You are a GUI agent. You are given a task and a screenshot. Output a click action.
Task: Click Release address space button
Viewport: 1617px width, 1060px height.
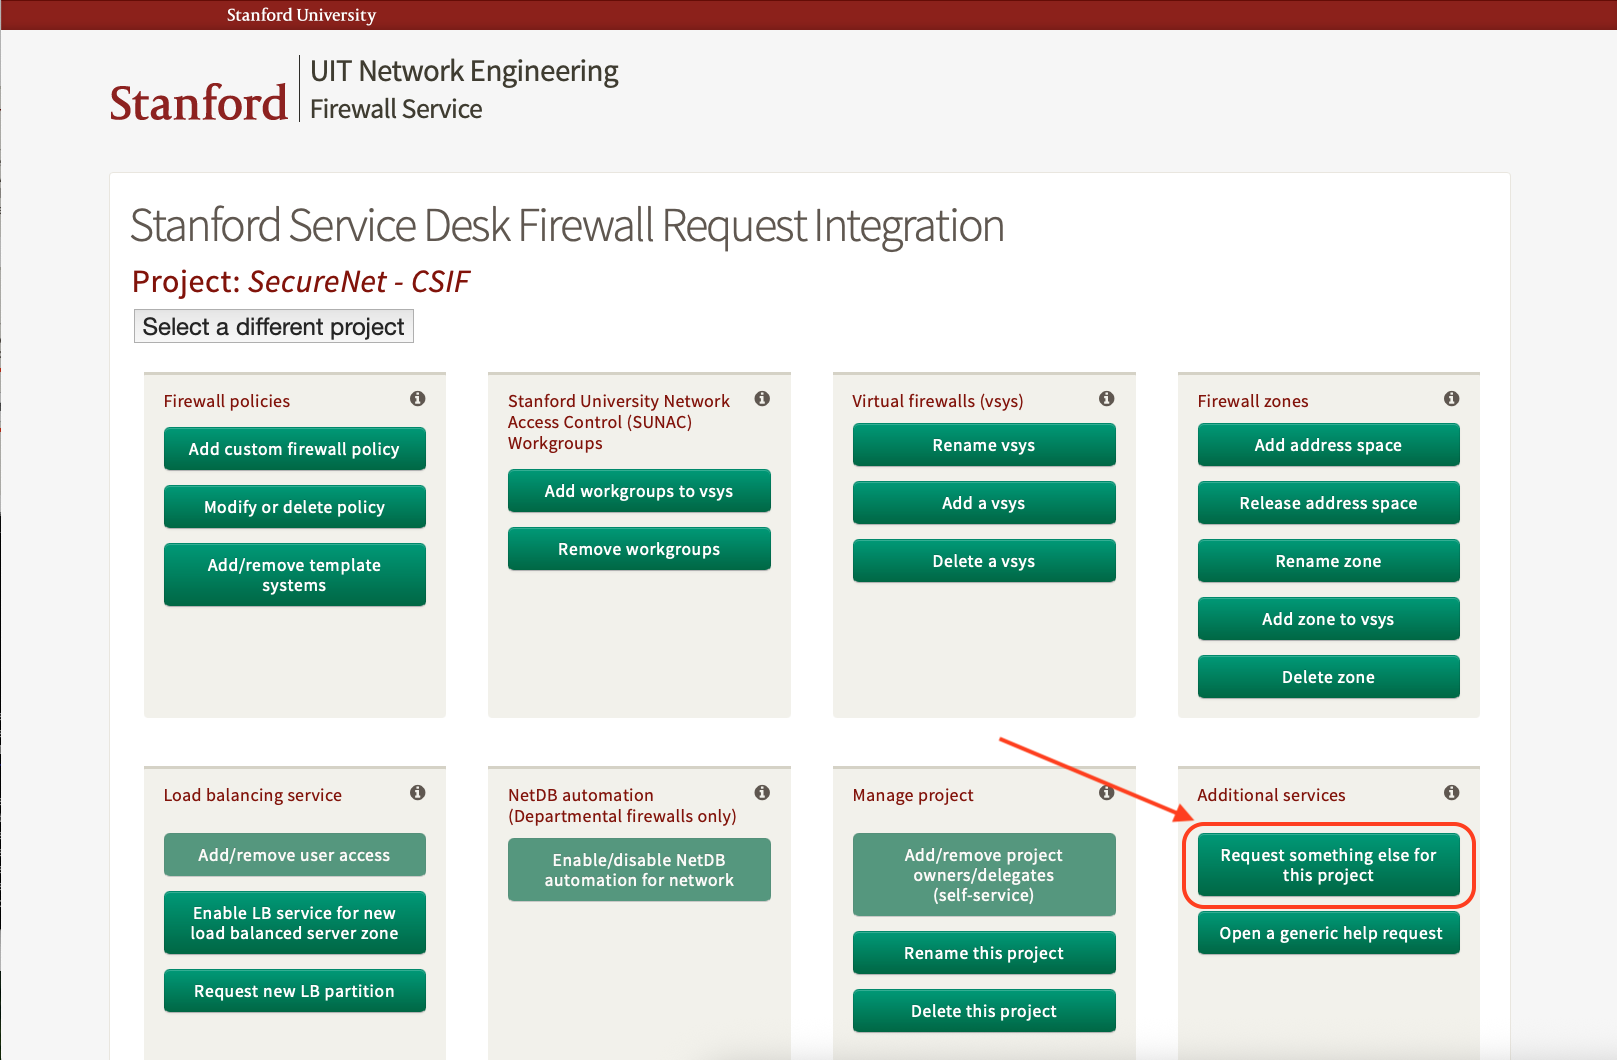coord(1328,503)
